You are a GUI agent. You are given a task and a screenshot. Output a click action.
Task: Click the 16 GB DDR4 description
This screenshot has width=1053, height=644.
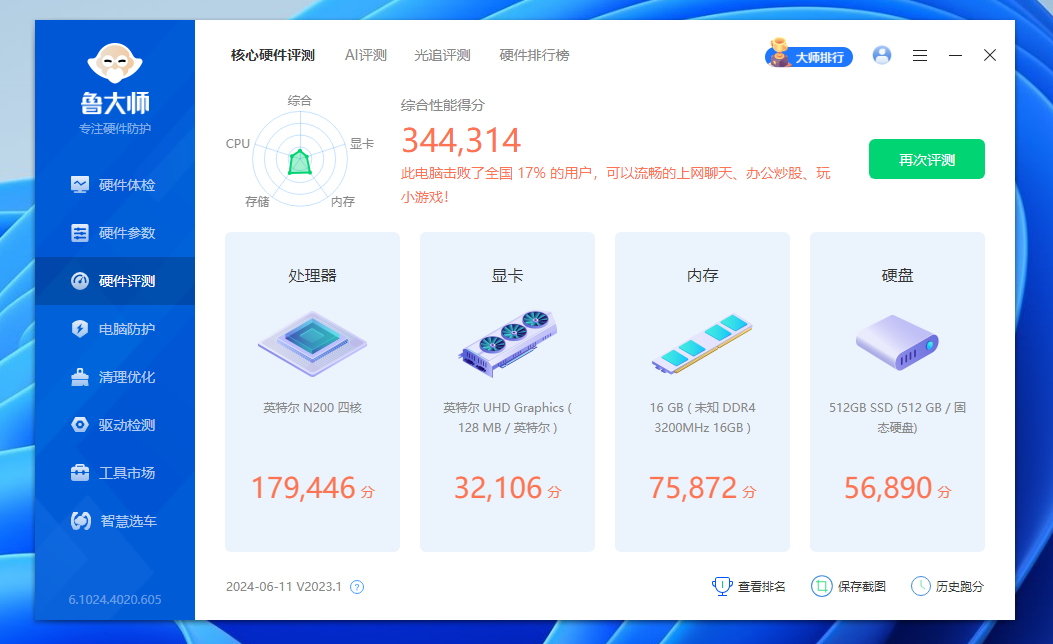702,418
